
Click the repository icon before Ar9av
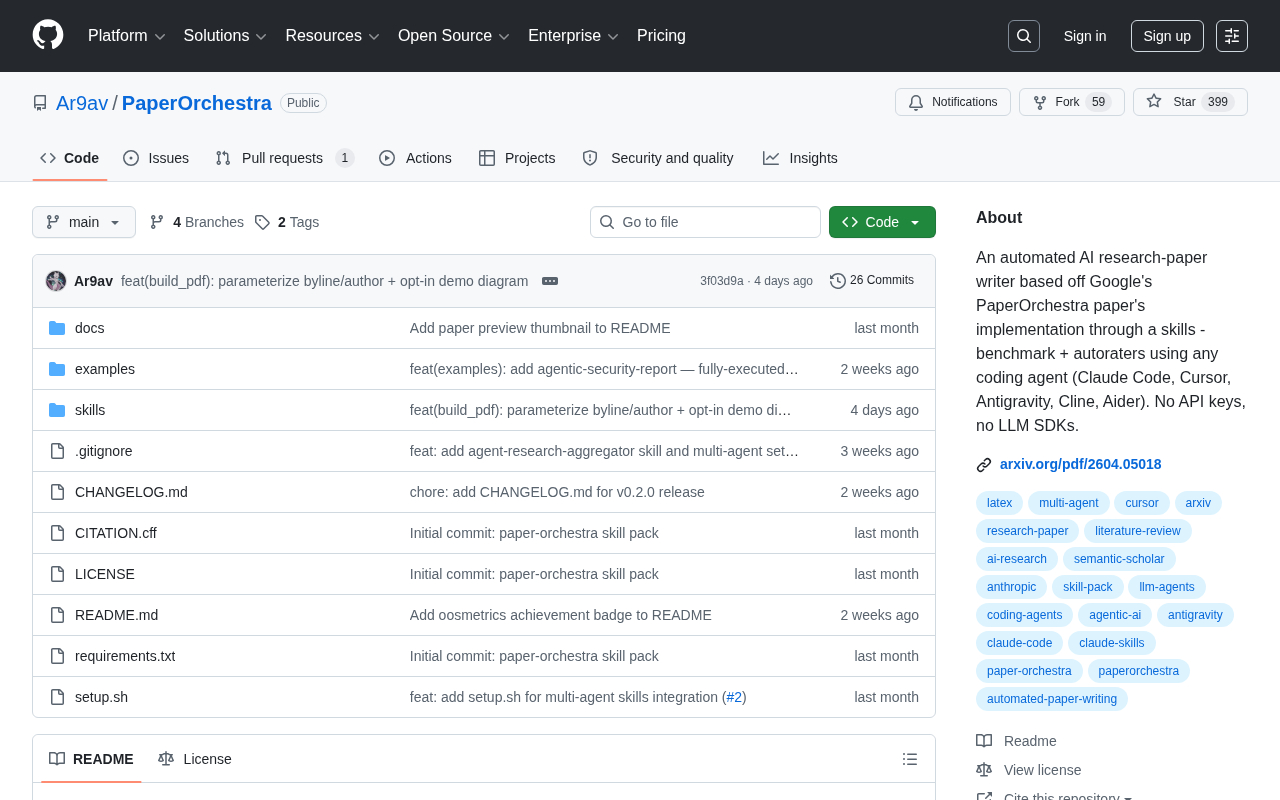[x=40, y=103]
